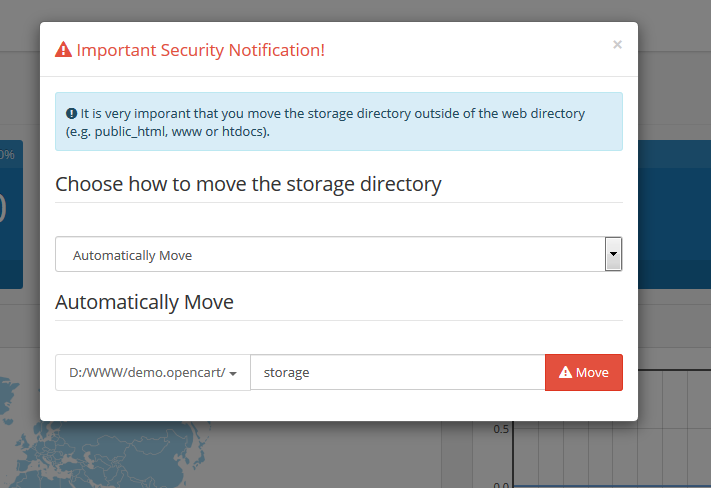
Task: Click the storage directory name field
Action: pos(398,372)
